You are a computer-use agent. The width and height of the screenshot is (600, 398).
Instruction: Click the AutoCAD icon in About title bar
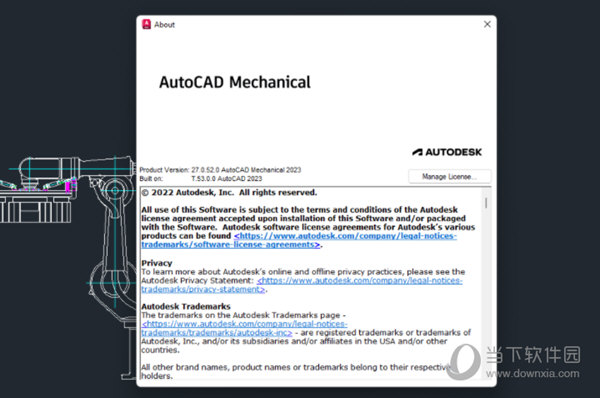147,24
